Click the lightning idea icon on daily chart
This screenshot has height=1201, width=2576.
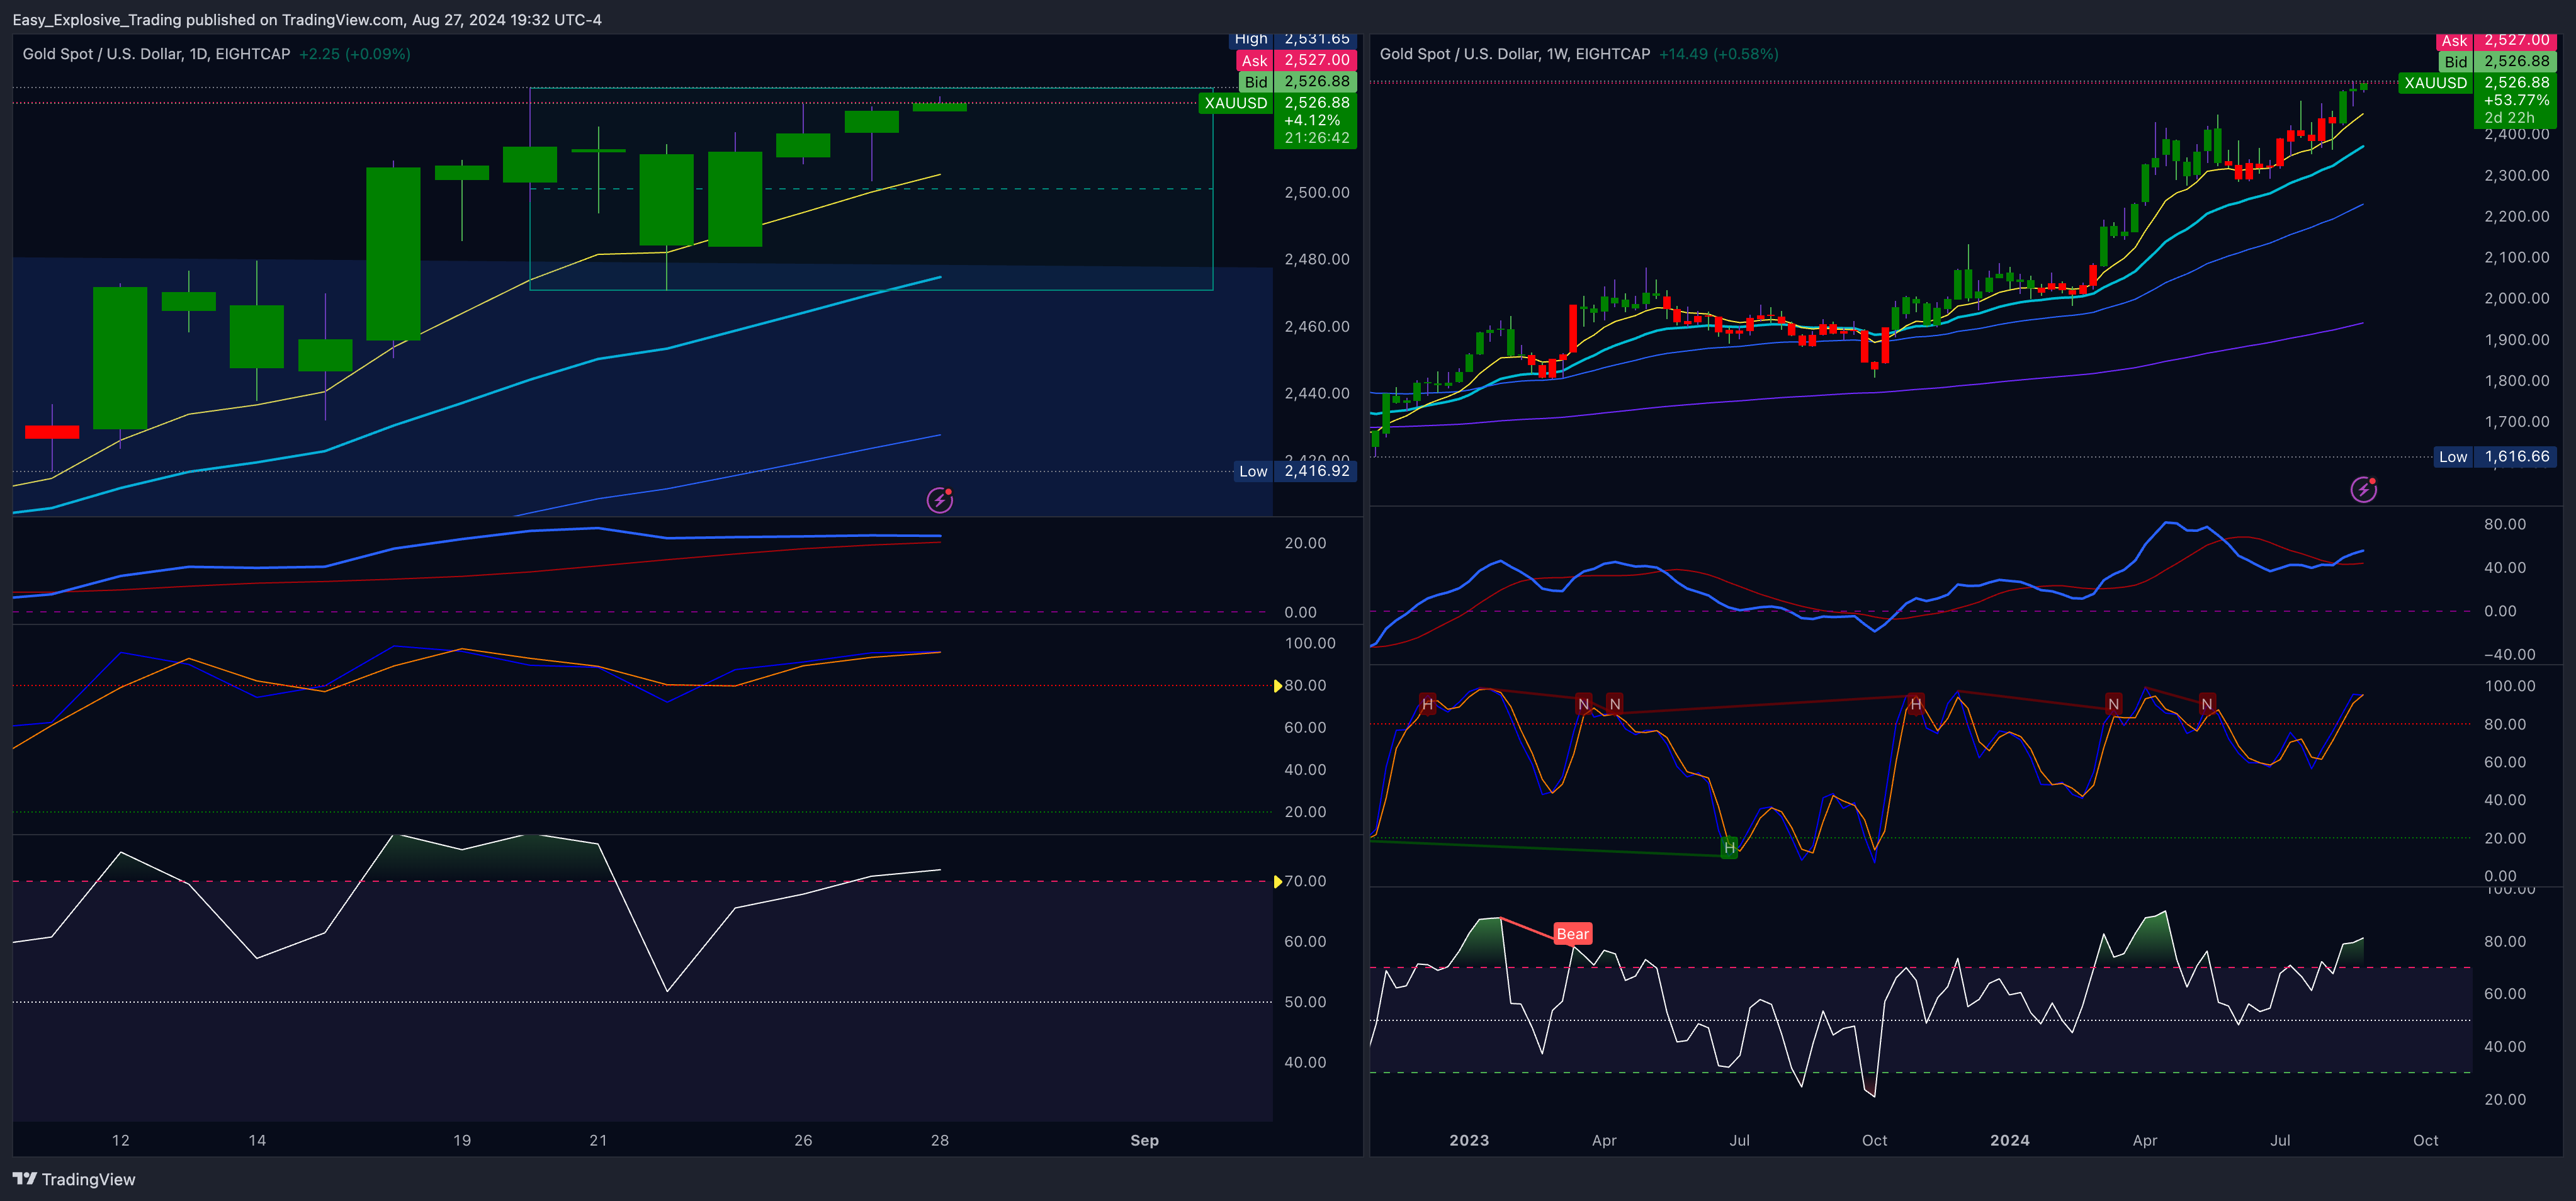point(940,499)
